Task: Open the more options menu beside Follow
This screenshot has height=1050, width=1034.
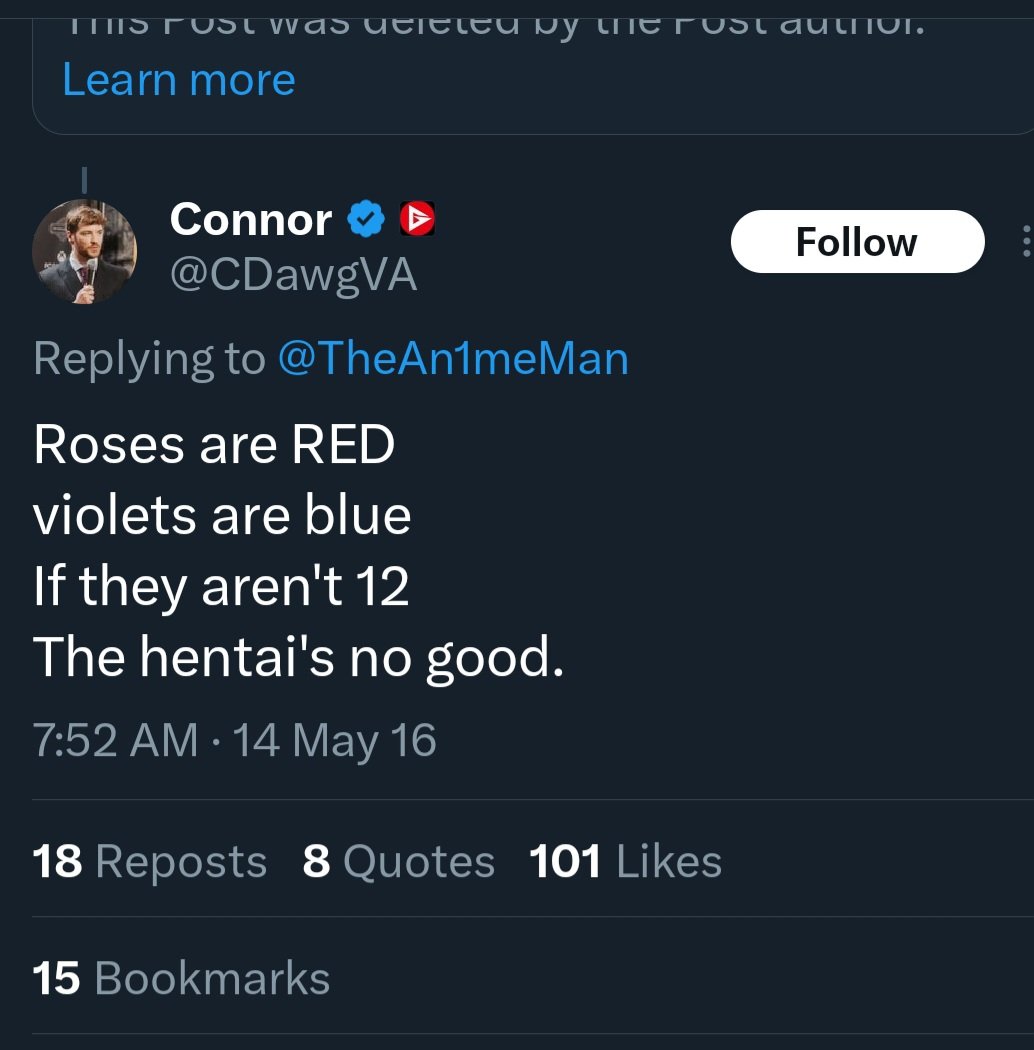Action: [x=1026, y=242]
